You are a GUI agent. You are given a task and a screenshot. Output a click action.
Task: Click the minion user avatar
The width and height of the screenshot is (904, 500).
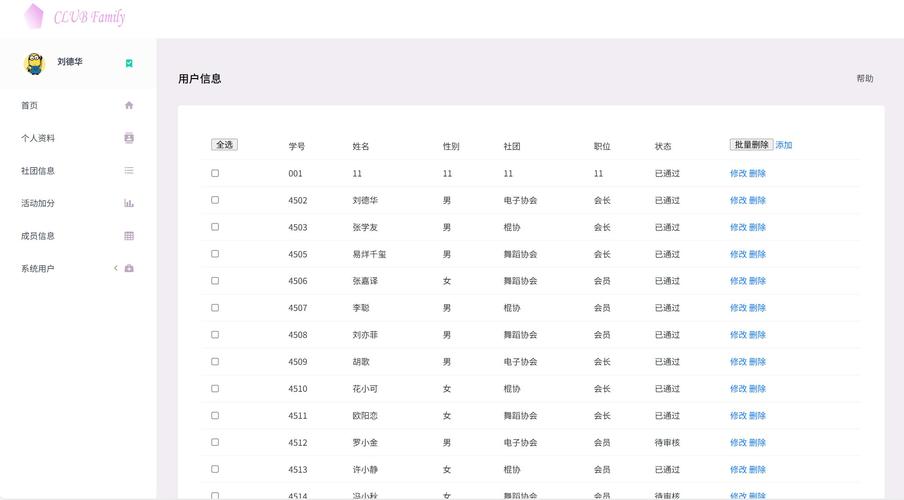tap(35, 63)
